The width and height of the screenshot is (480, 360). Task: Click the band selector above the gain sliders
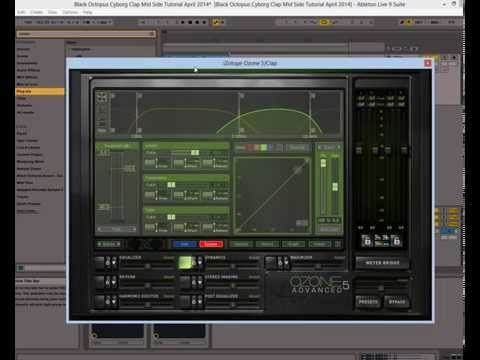pos(329,147)
